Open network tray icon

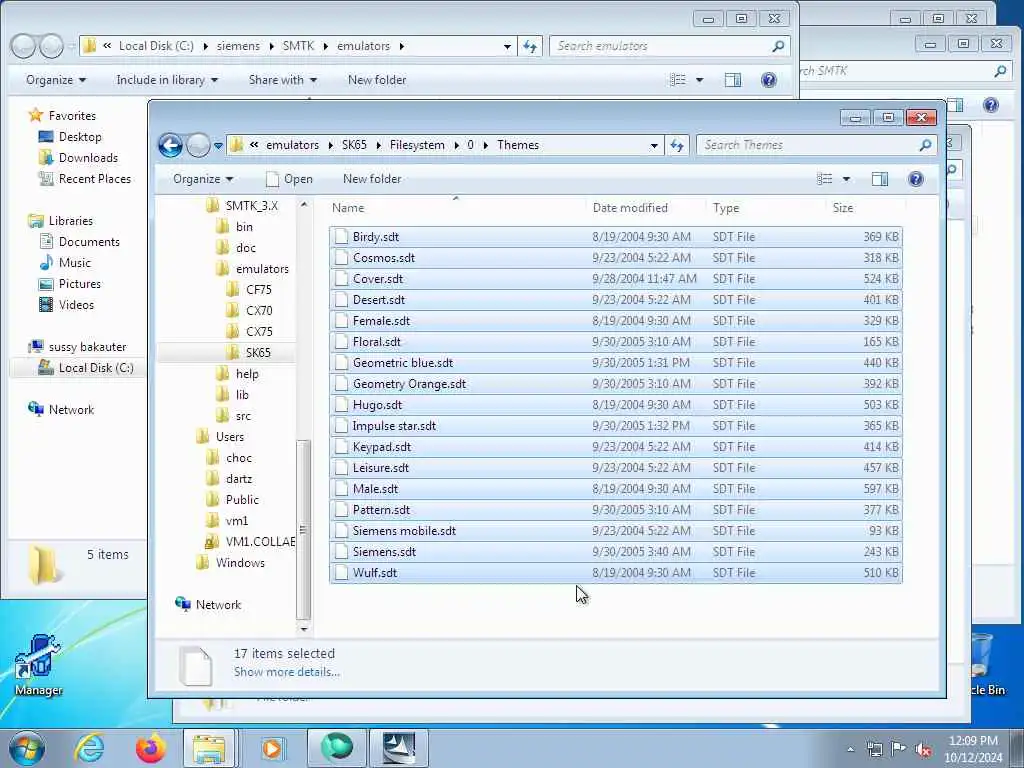click(874, 749)
